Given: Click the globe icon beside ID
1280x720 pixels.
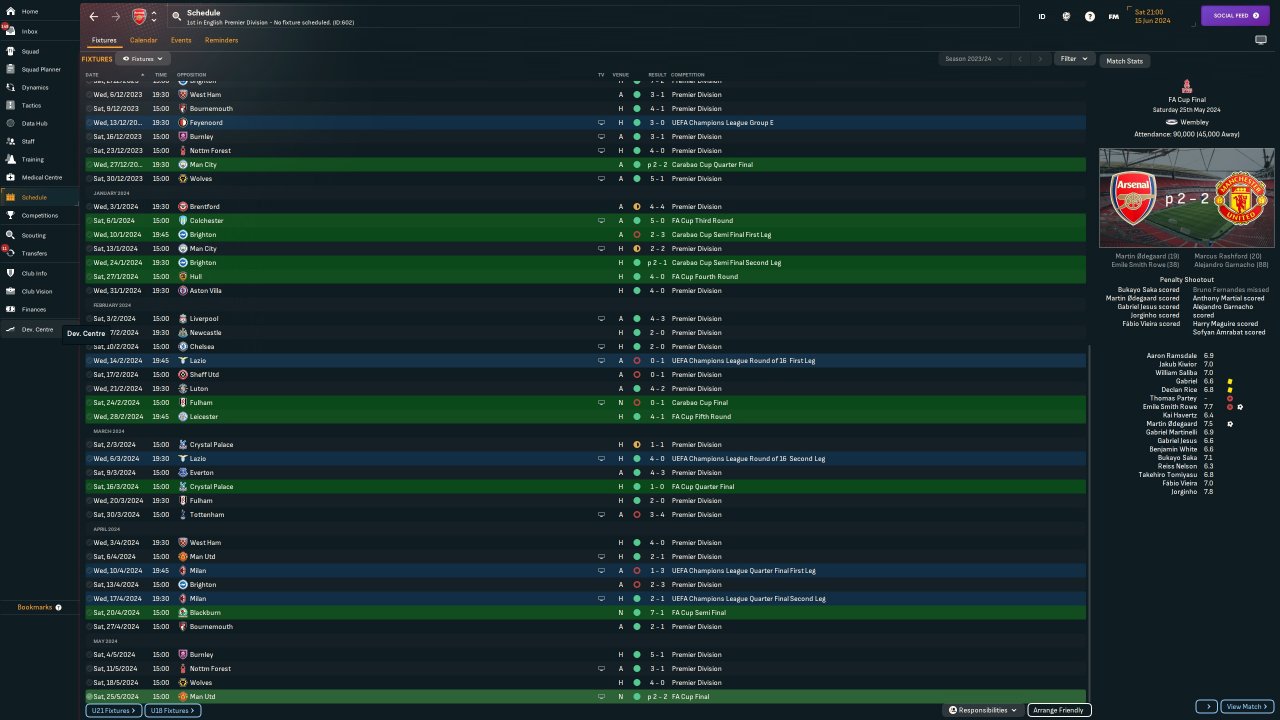Looking at the screenshot, I should pos(1066,17).
